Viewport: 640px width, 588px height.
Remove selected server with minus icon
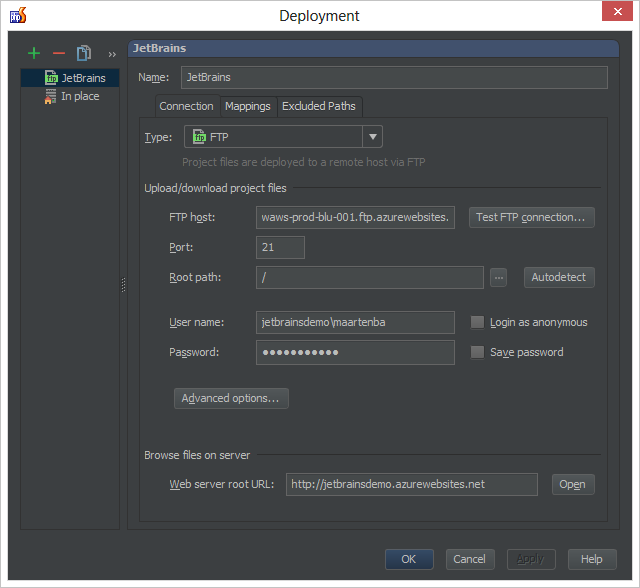[x=59, y=53]
